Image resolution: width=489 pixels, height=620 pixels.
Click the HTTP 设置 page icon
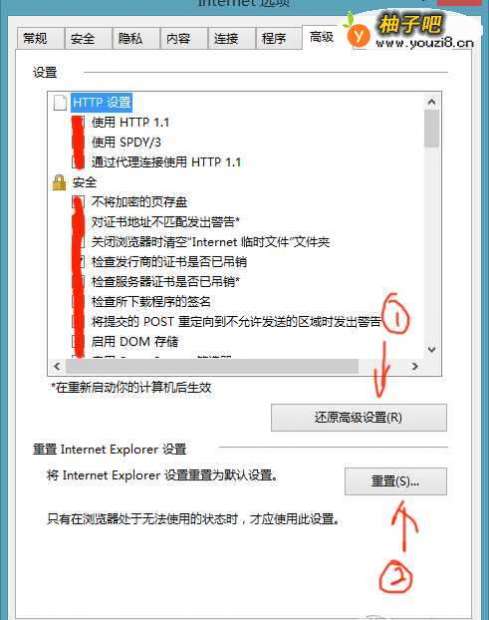[60, 103]
